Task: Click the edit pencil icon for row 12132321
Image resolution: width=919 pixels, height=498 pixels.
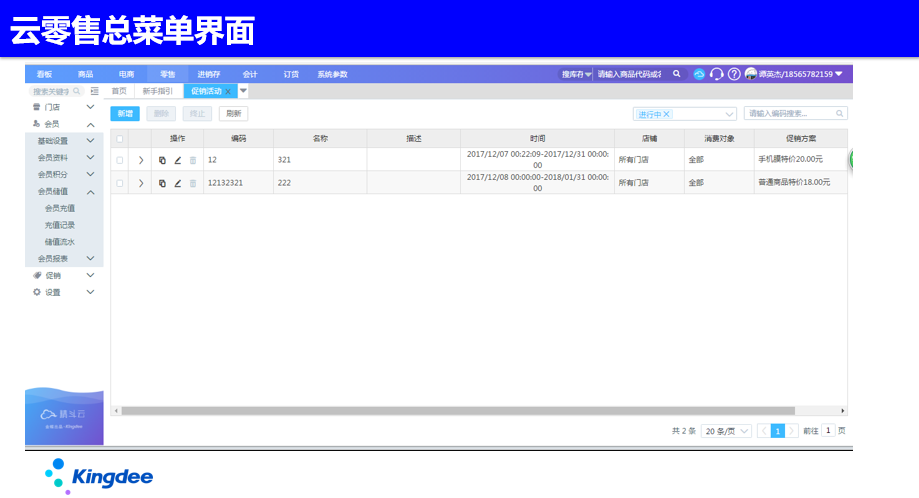Action: coord(177,183)
